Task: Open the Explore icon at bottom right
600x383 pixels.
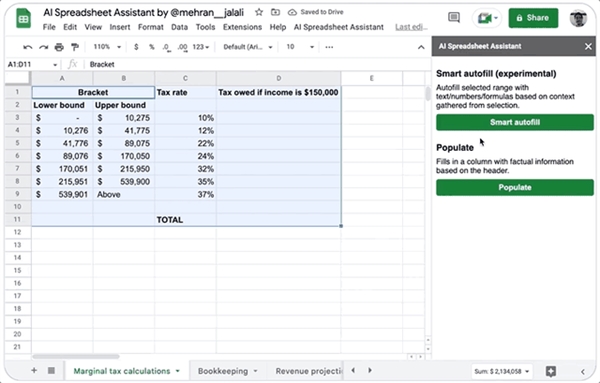Action: point(551,371)
